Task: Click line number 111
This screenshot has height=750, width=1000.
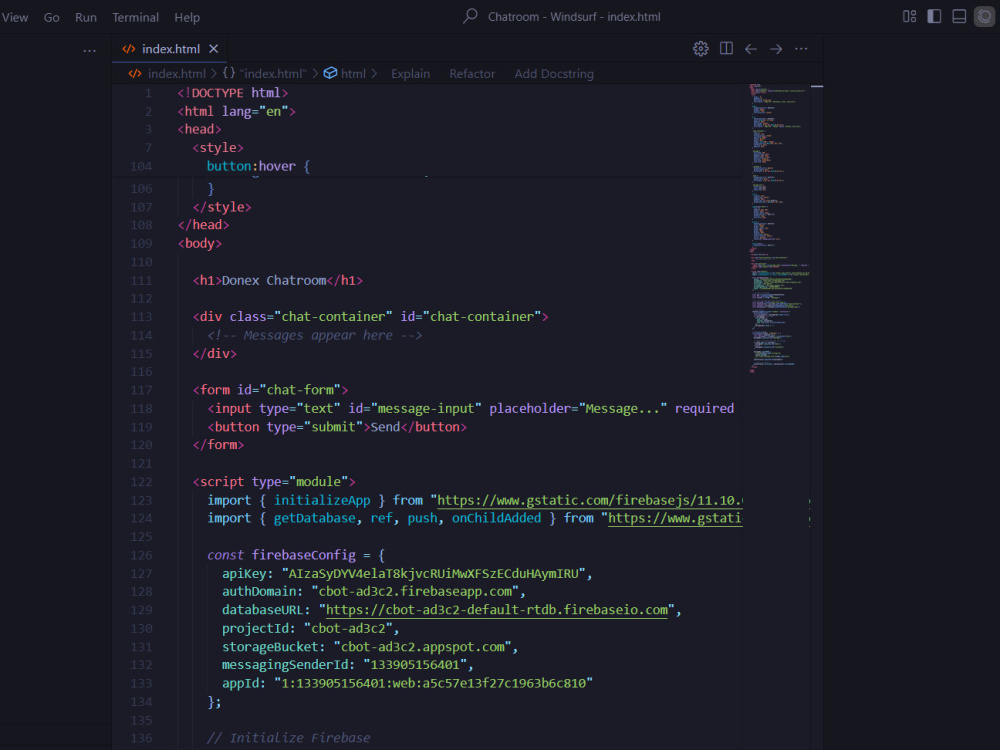Action: tap(141, 281)
